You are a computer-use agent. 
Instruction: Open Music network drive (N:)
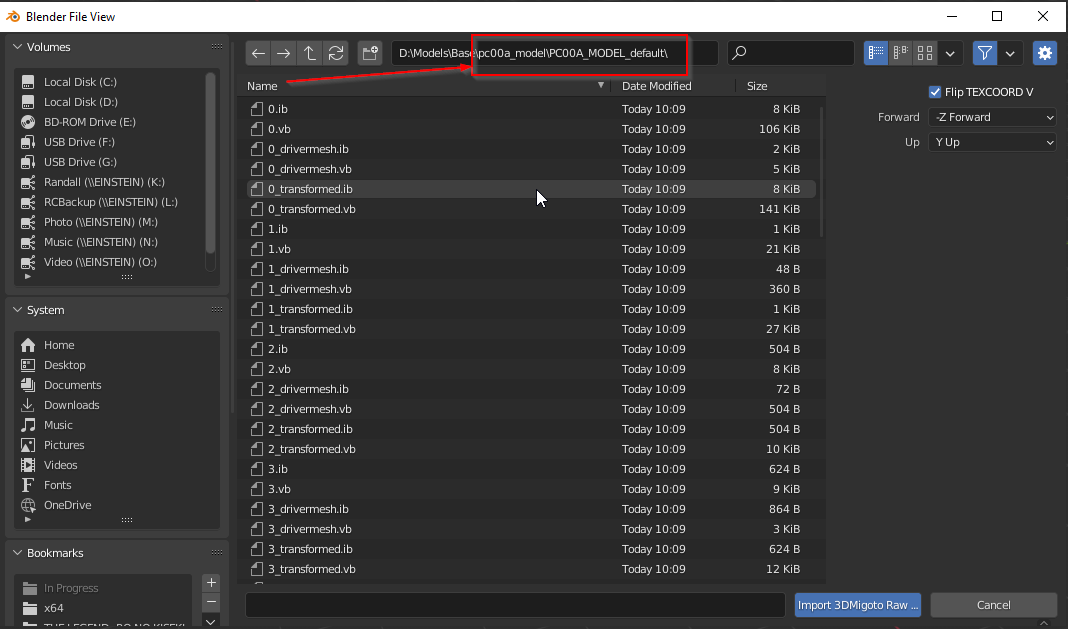point(110,242)
